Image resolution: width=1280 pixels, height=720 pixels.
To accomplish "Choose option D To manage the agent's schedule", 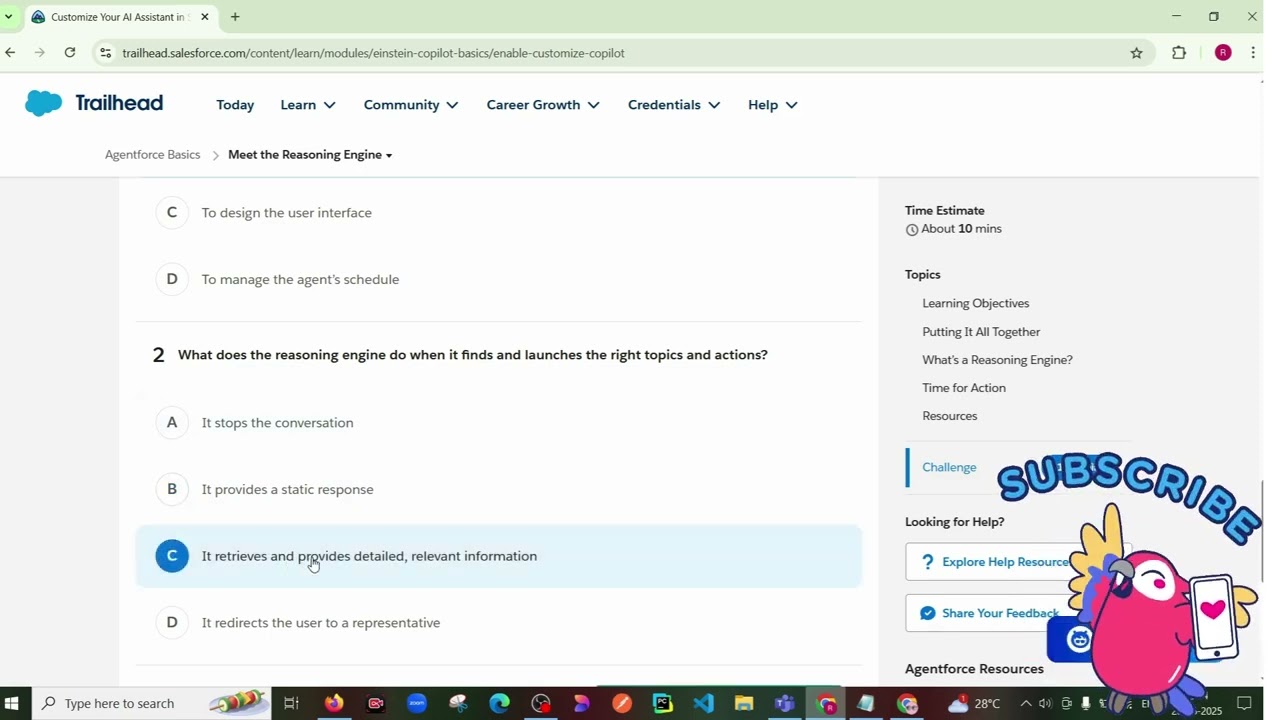I will tap(498, 279).
